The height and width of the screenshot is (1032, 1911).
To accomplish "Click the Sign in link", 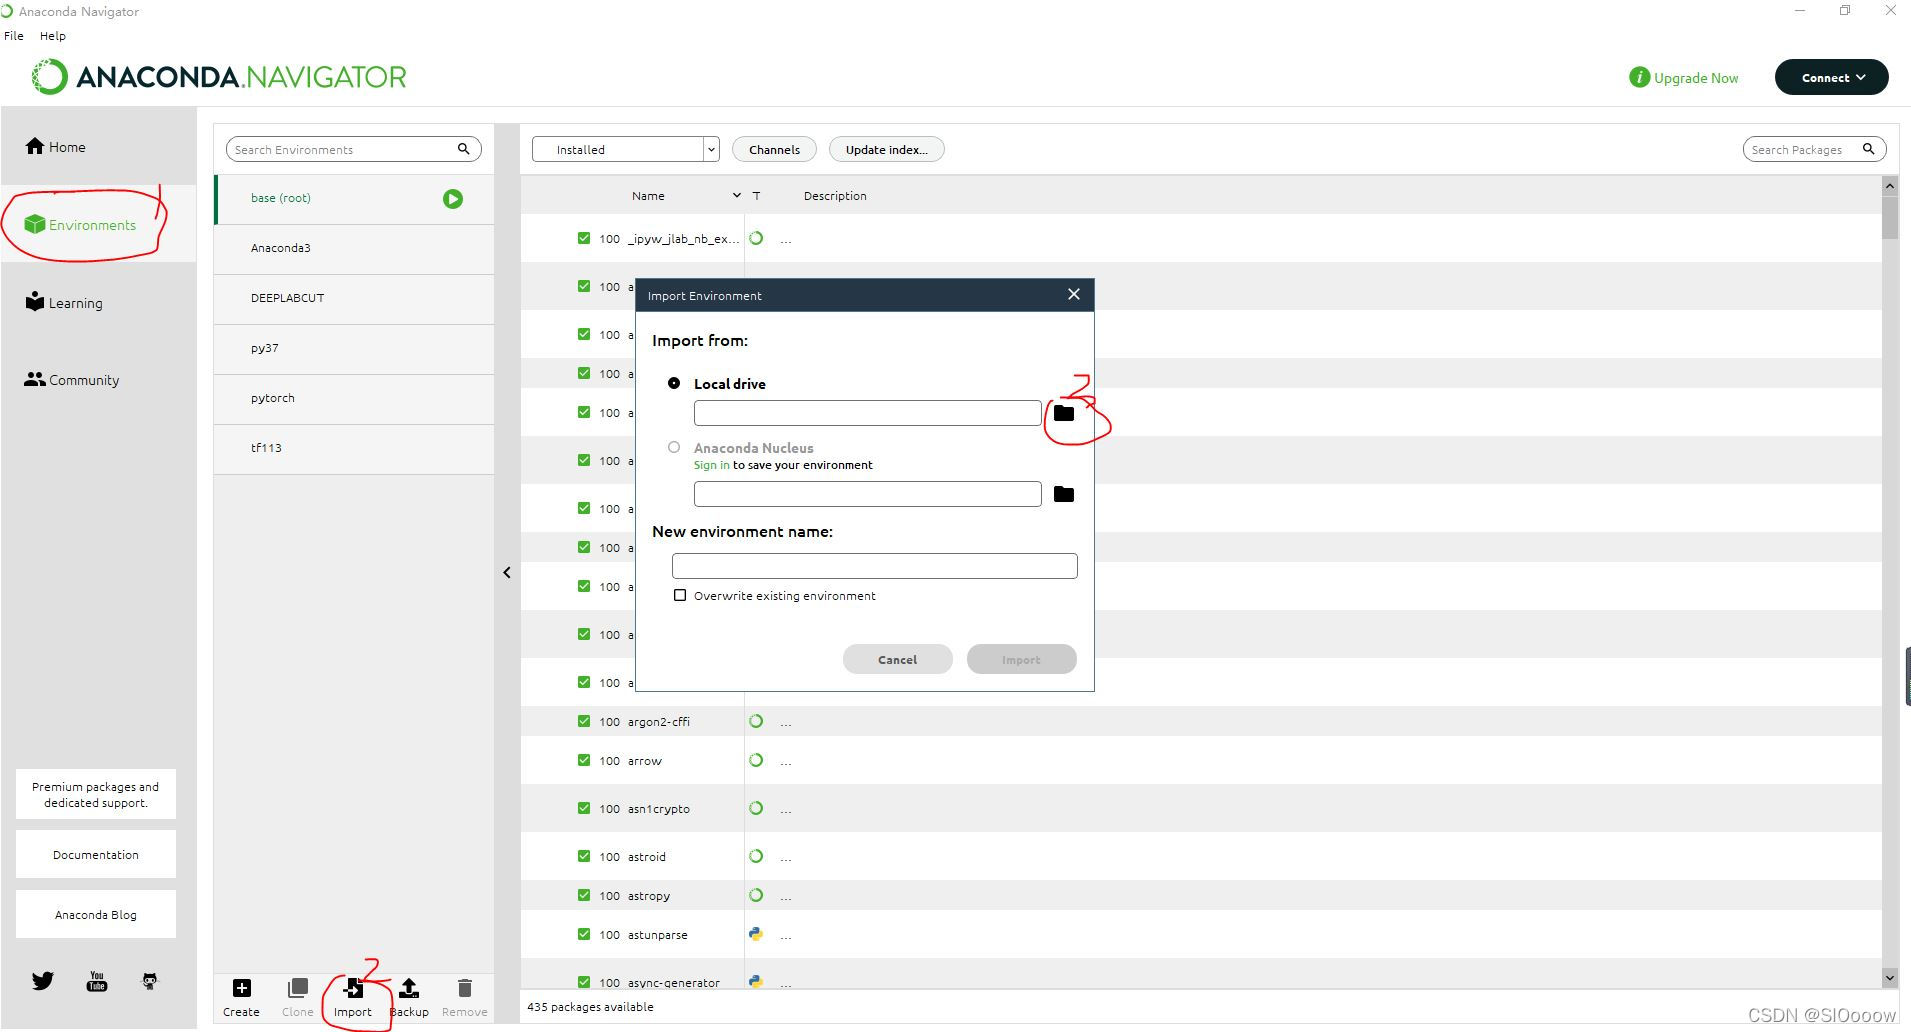I will (x=712, y=465).
